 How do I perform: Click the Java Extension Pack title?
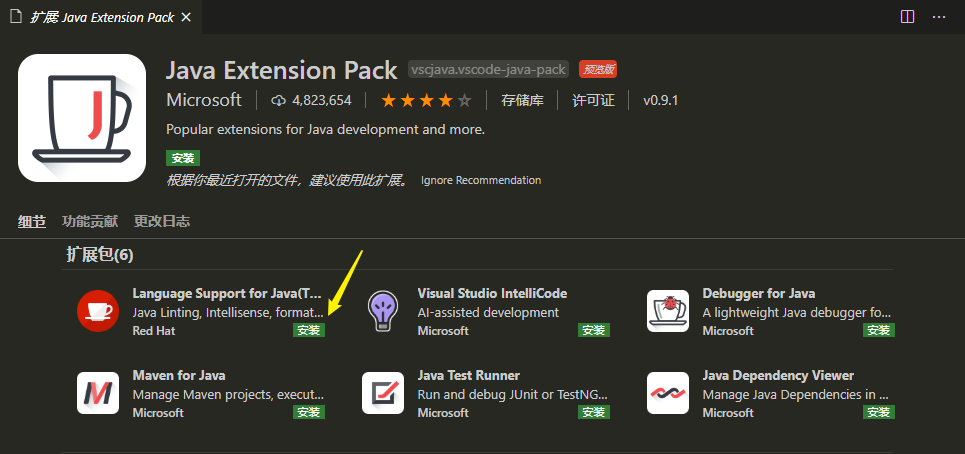pos(282,70)
